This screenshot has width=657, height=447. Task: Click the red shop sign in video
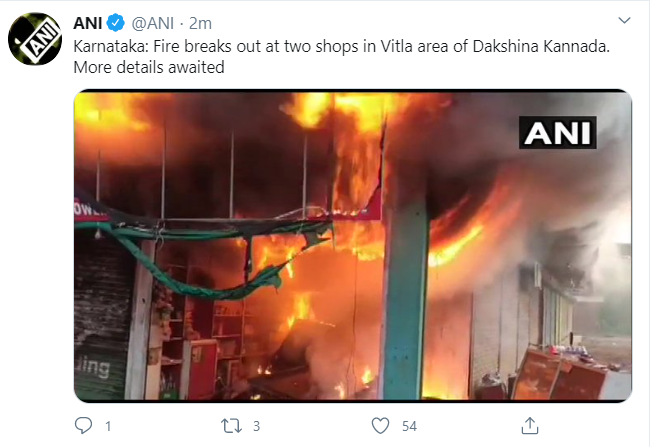(91, 209)
